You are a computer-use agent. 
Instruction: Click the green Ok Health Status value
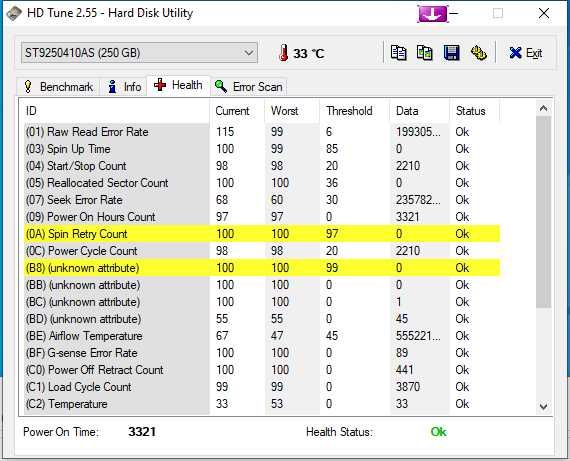tap(438, 432)
